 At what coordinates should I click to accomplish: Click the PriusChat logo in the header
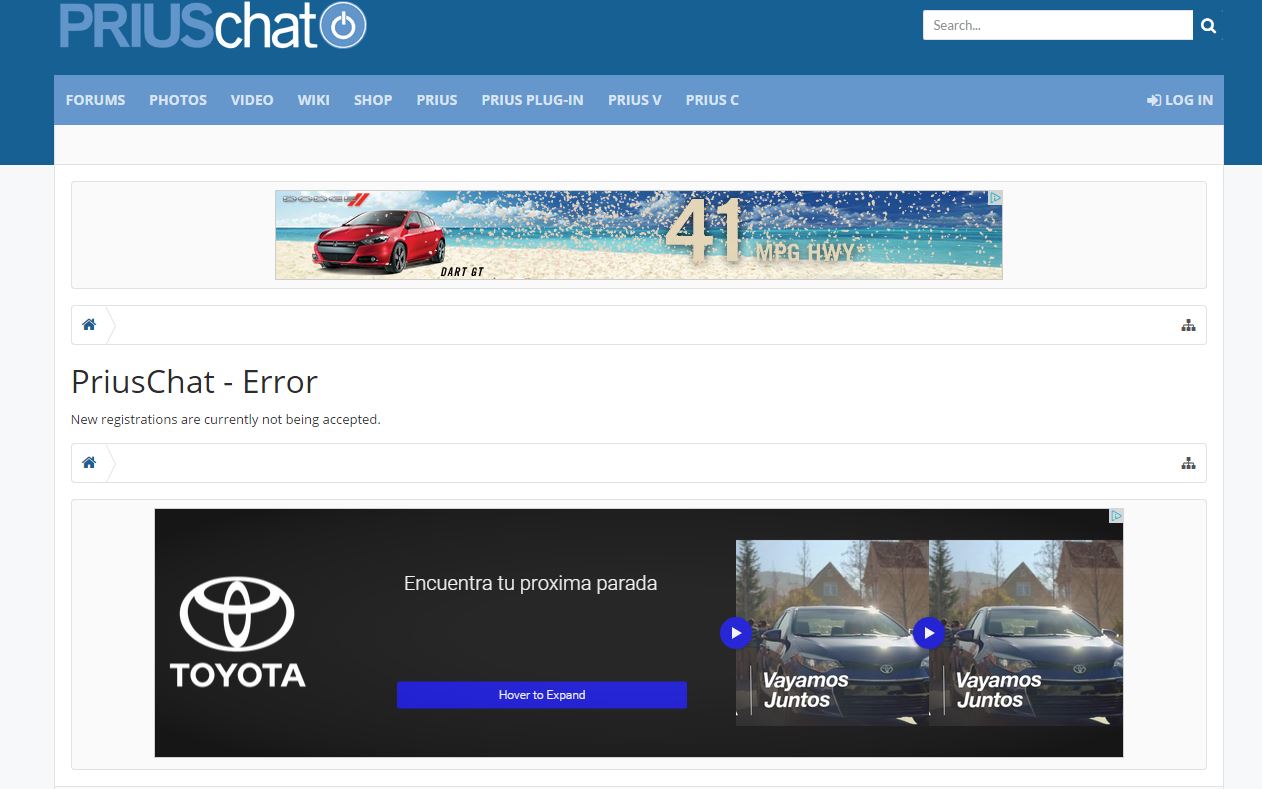pyautogui.click(x=213, y=25)
